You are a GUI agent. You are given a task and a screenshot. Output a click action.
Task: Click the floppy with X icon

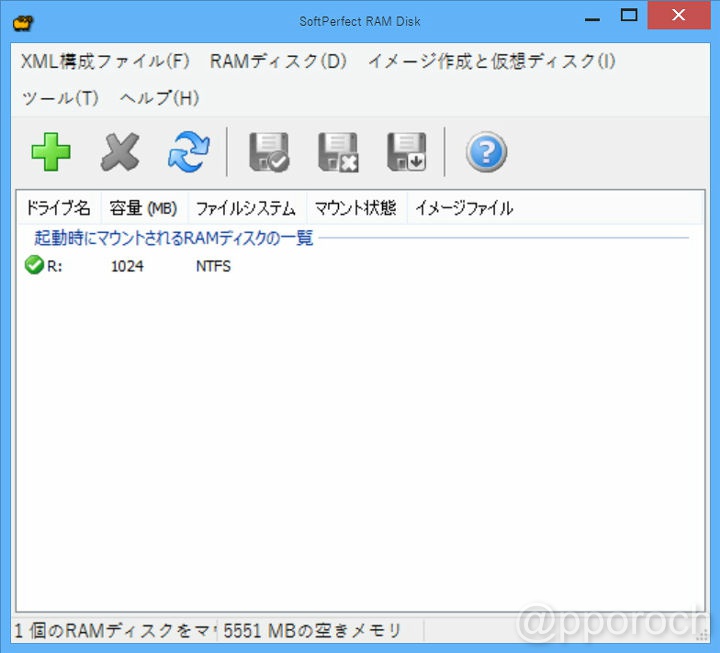pyautogui.click(x=338, y=152)
